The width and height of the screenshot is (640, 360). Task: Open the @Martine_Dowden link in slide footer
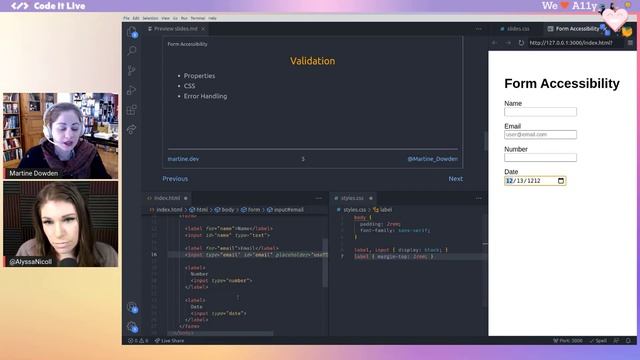pyautogui.click(x=432, y=159)
